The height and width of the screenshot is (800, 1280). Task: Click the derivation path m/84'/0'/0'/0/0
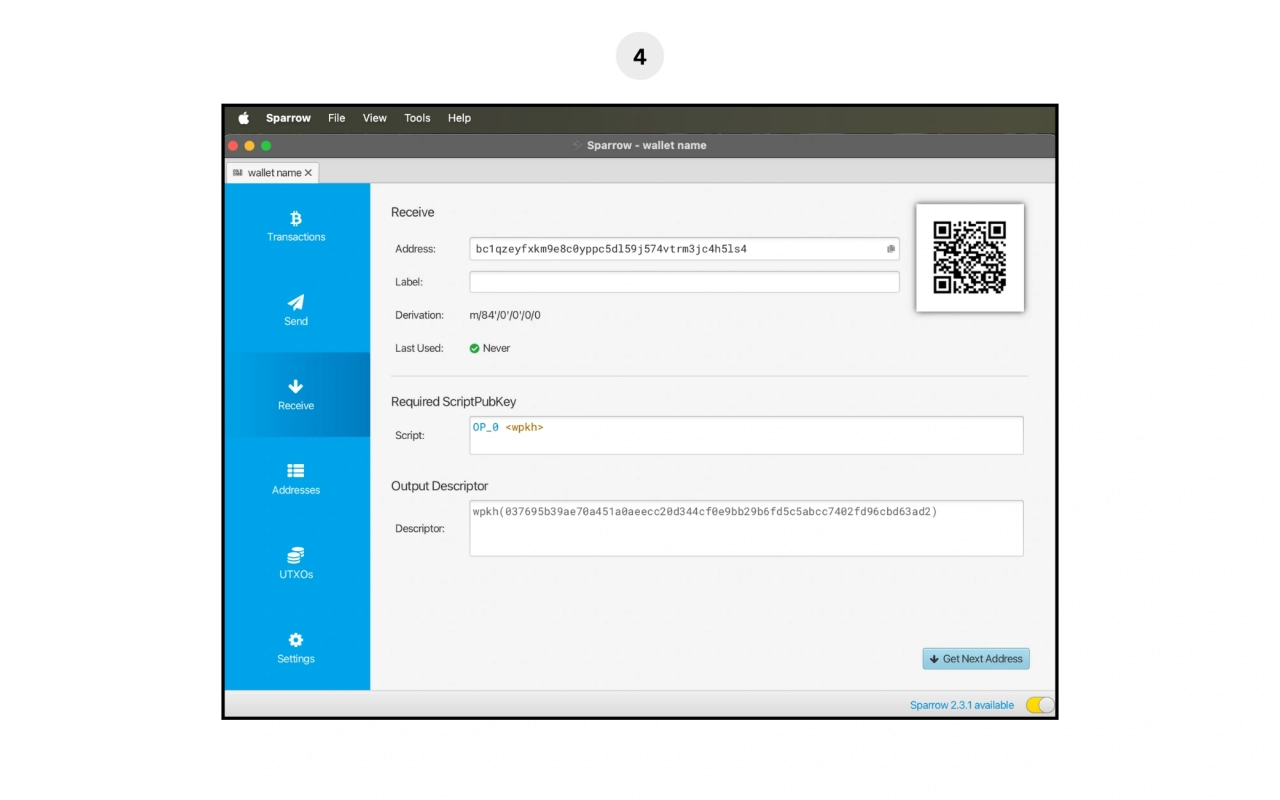505,315
